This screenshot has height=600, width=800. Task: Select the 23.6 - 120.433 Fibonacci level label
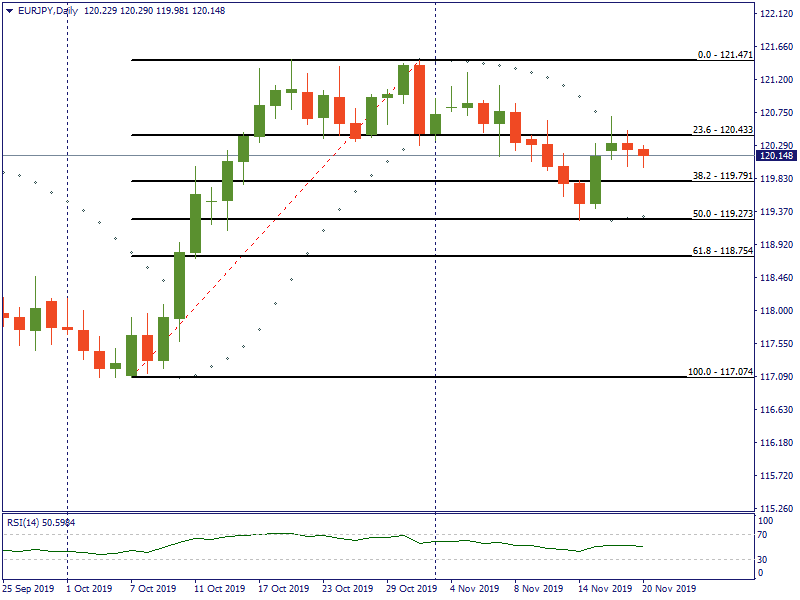(722, 130)
